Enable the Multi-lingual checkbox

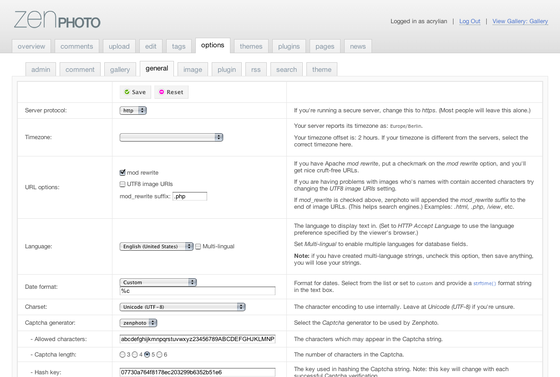coord(198,247)
